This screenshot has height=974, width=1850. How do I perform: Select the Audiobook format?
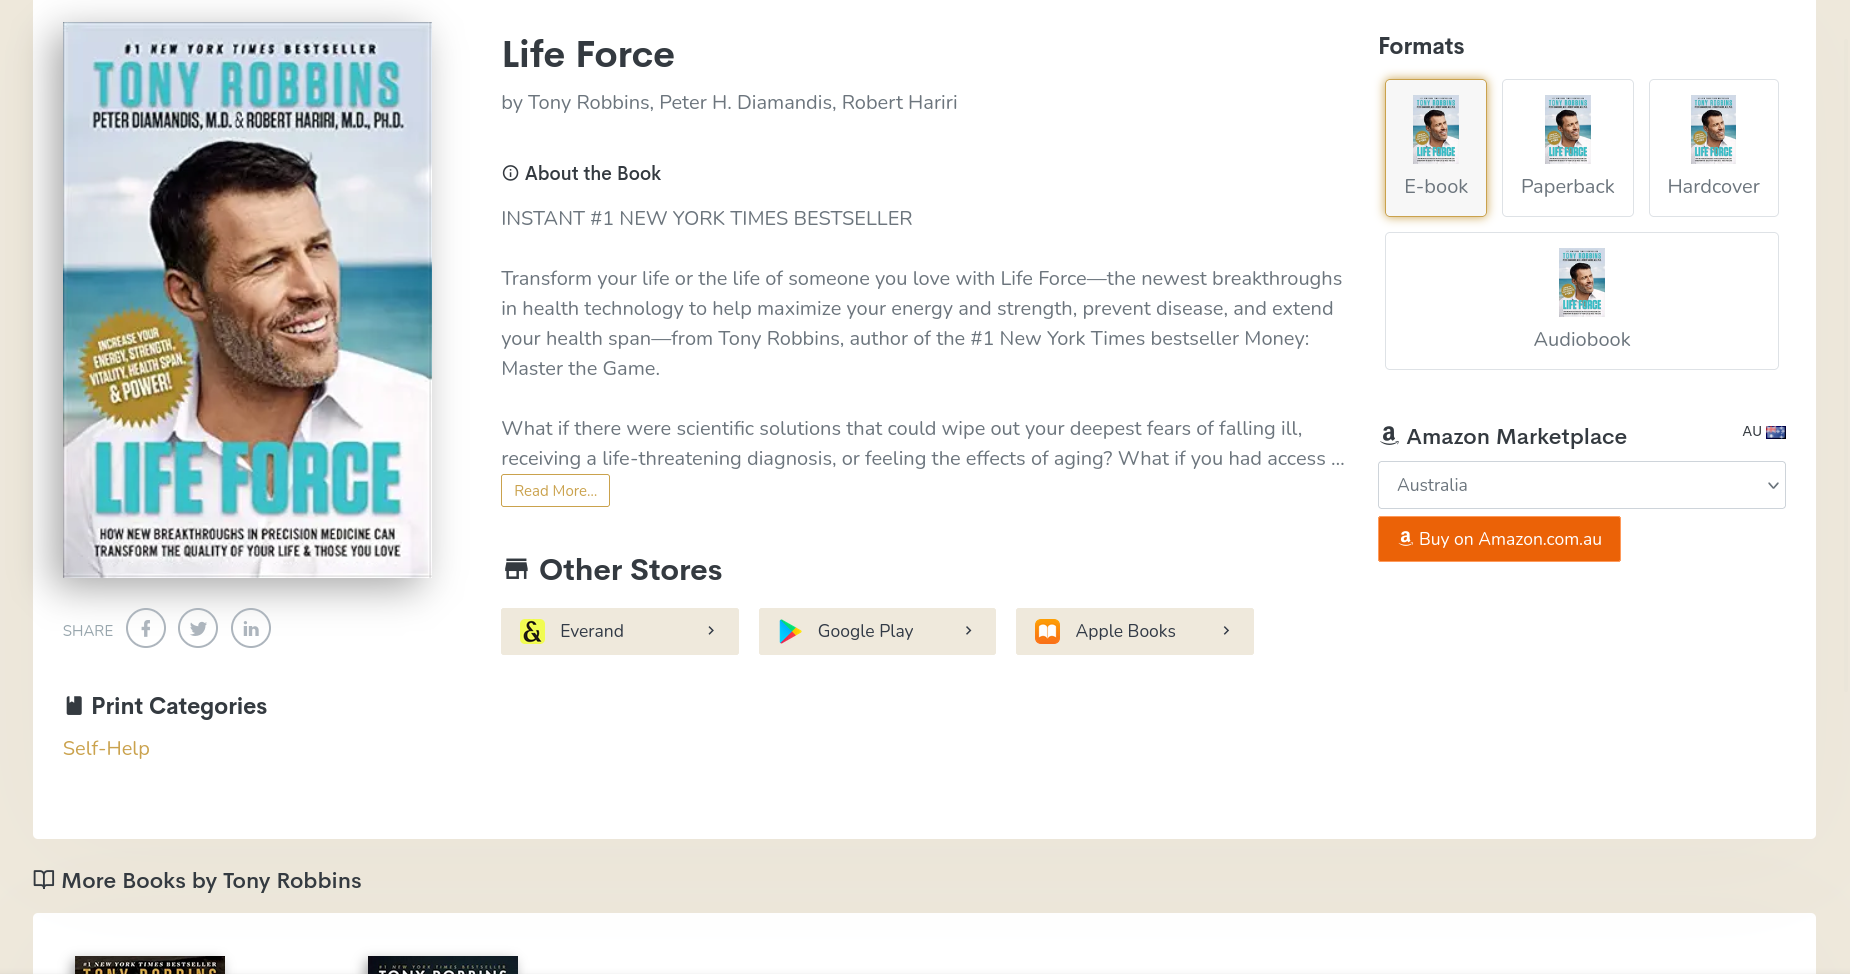click(x=1581, y=301)
